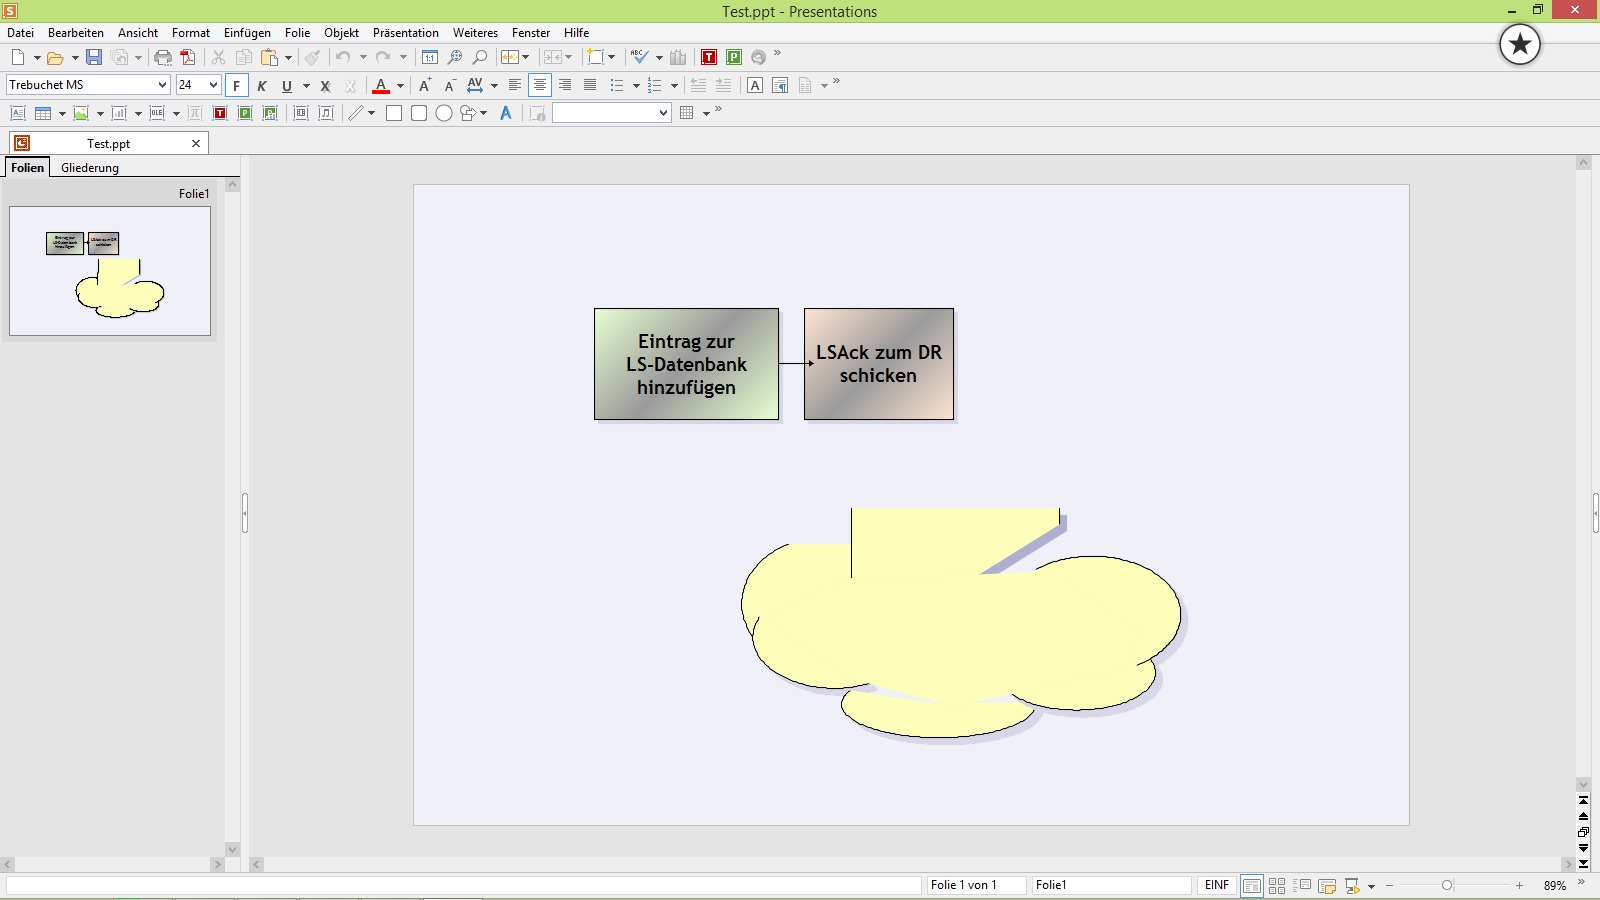
Task: Select the 'LSAck zum DR schicken' box
Action: pos(879,364)
